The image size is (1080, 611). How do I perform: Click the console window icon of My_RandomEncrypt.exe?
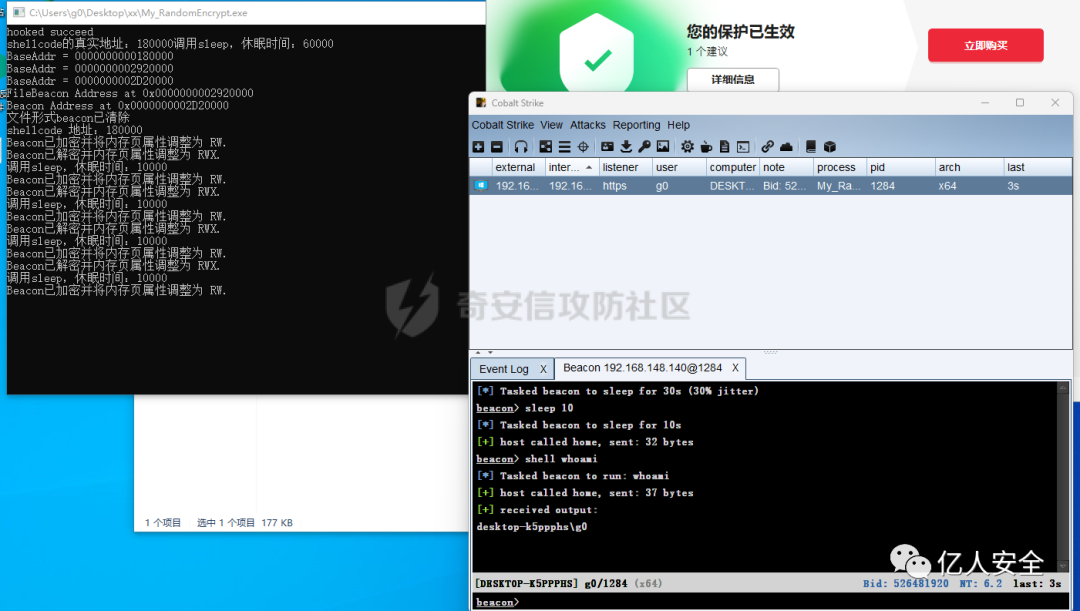pyautogui.click(x=19, y=12)
